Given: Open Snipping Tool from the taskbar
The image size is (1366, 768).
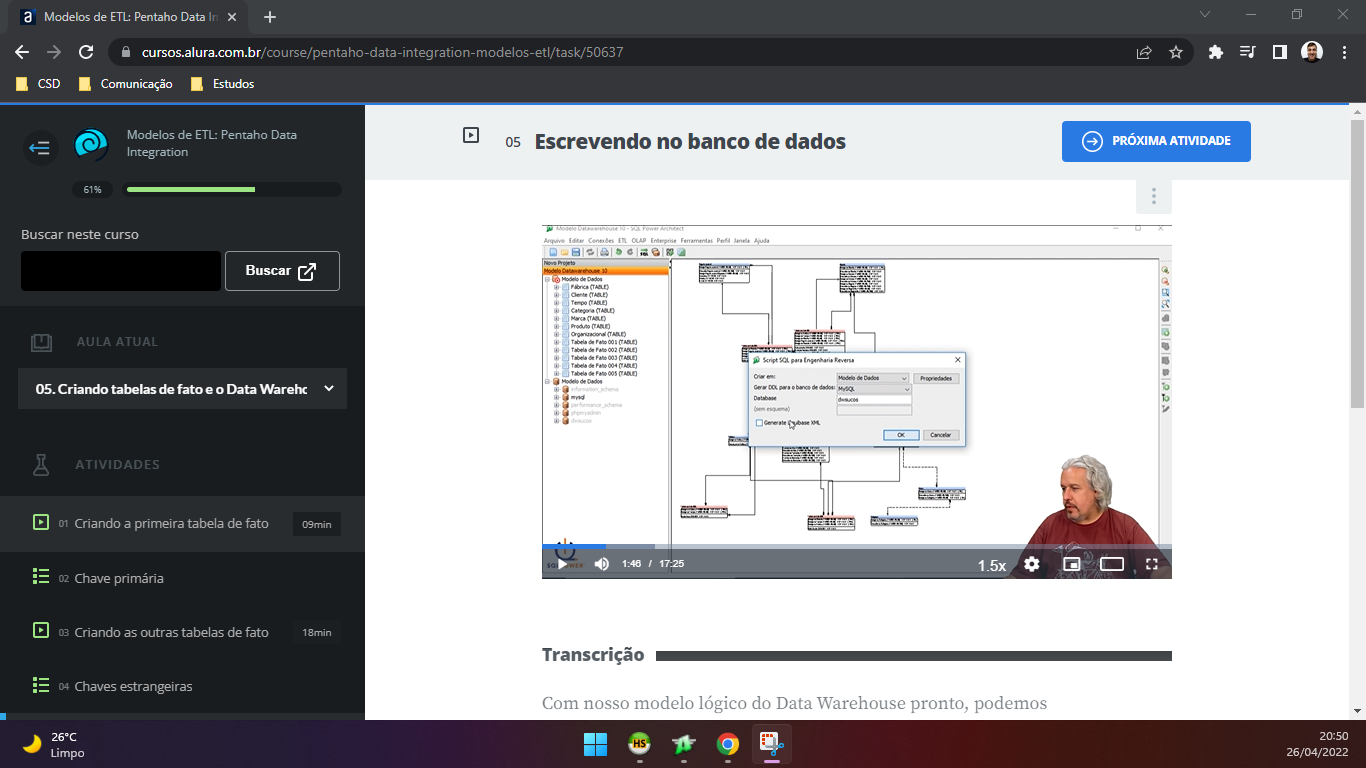Looking at the screenshot, I should click(771, 744).
